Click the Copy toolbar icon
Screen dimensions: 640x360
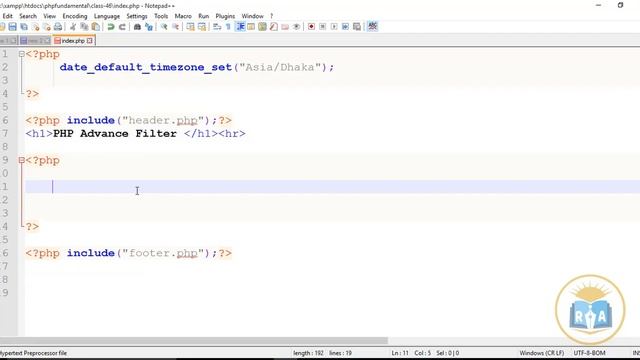click(x=84, y=27)
